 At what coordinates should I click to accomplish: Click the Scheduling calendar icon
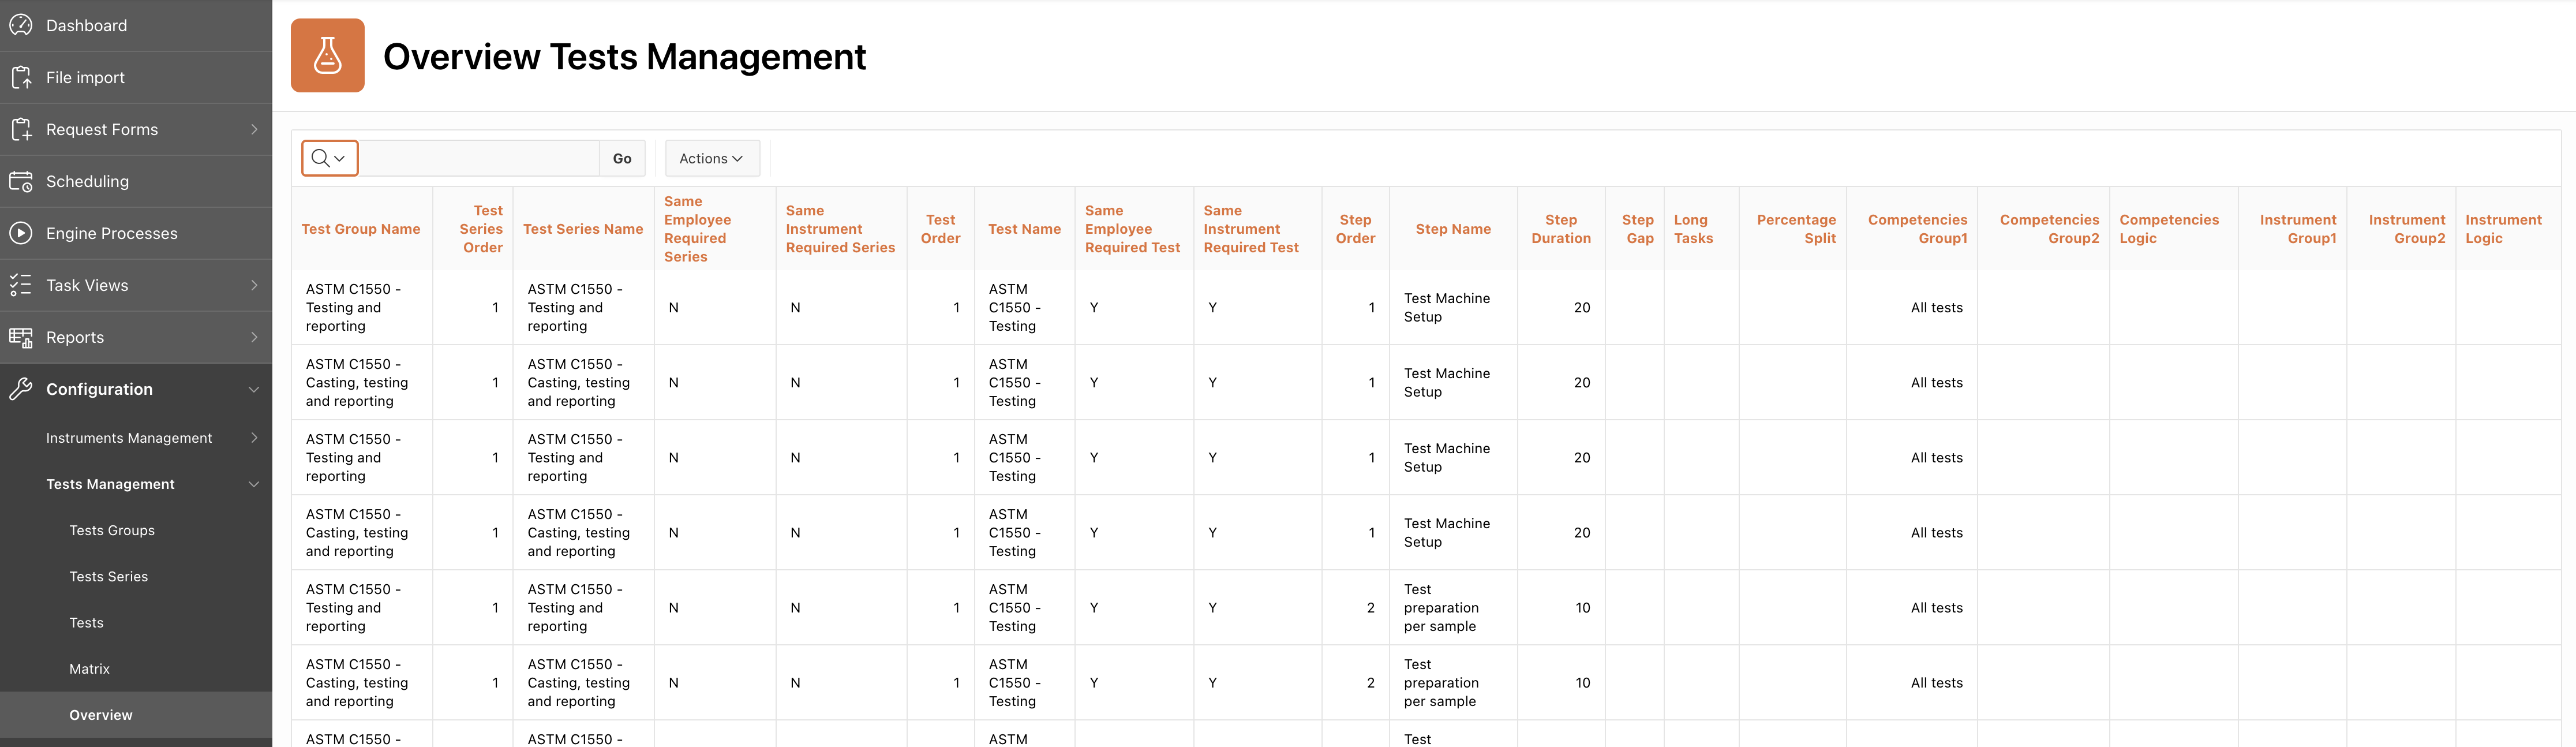[x=21, y=181]
